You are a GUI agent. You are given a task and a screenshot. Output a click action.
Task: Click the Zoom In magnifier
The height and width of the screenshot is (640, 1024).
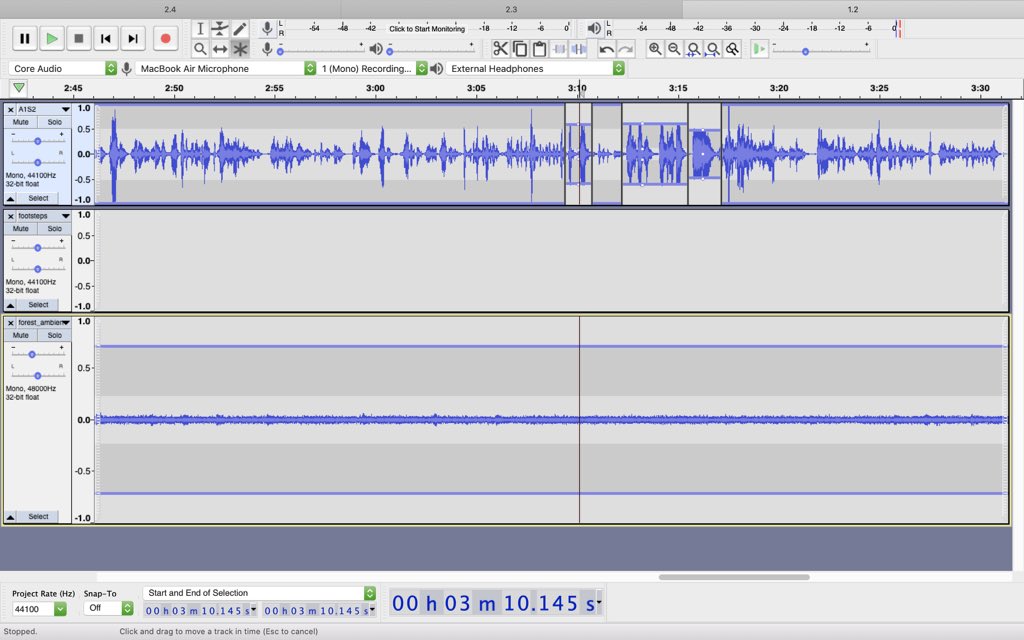pyautogui.click(x=654, y=49)
